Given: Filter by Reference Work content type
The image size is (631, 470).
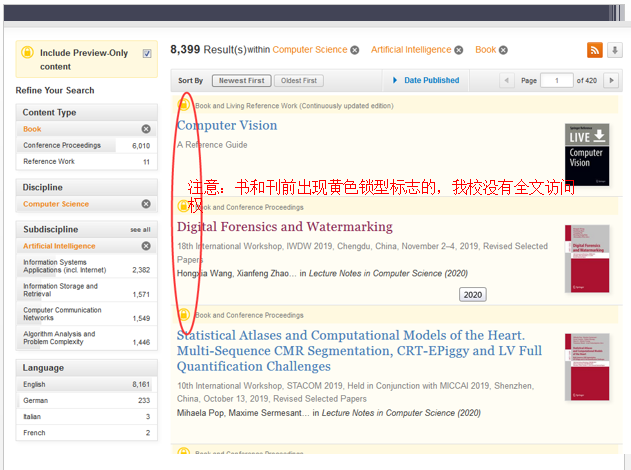Looking at the screenshot, I should click(x=87, y=161).
